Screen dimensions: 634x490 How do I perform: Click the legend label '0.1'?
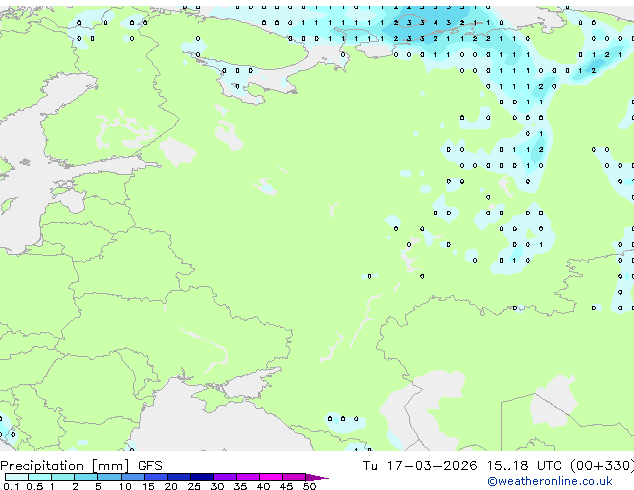(11, 486)
